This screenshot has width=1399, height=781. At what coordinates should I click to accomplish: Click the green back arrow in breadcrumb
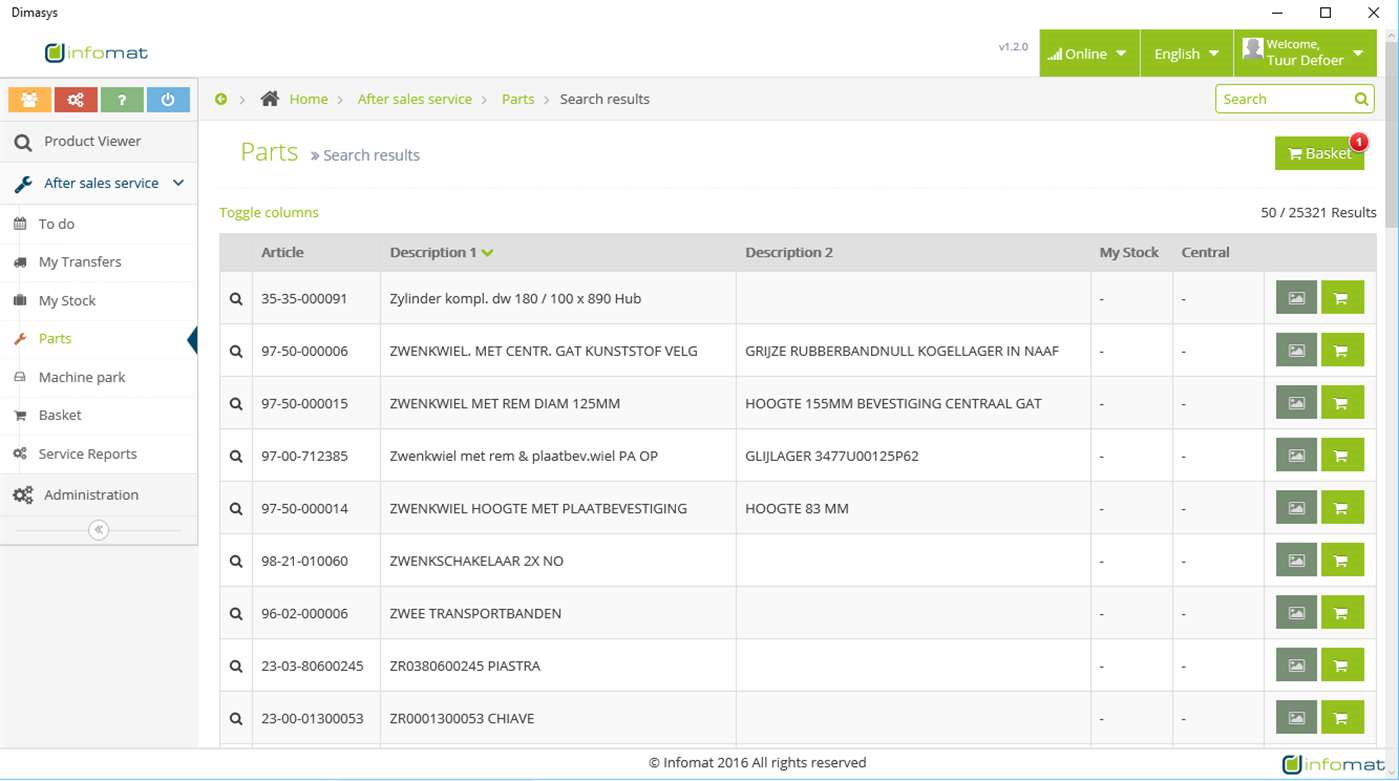click(221, 99)
